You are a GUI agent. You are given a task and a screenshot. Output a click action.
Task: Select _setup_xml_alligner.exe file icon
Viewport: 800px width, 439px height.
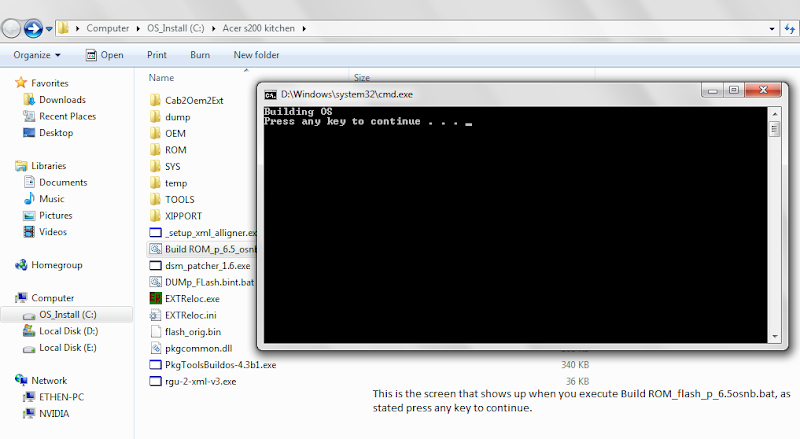click(155, 232)
